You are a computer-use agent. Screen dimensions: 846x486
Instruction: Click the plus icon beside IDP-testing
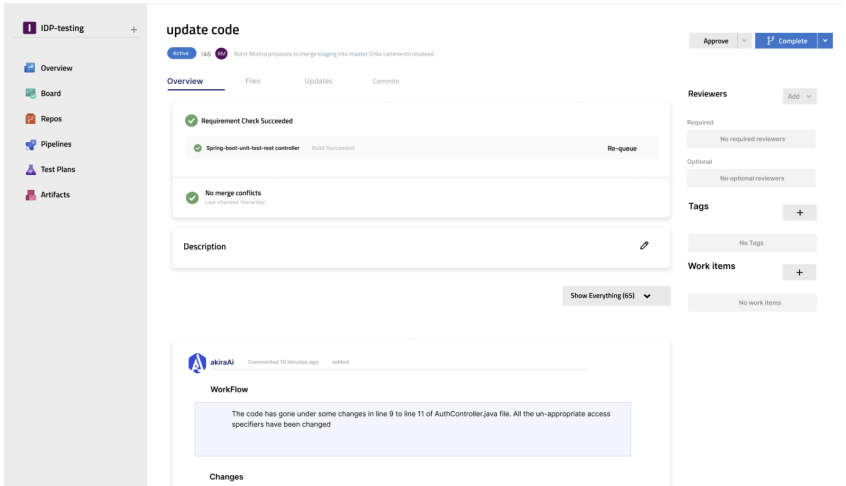[x=134, y=29]
